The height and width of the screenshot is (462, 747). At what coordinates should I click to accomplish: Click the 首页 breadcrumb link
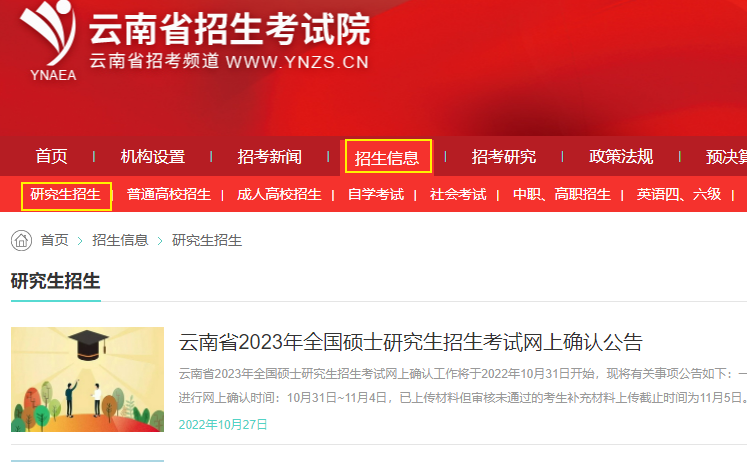pos(55,240)
